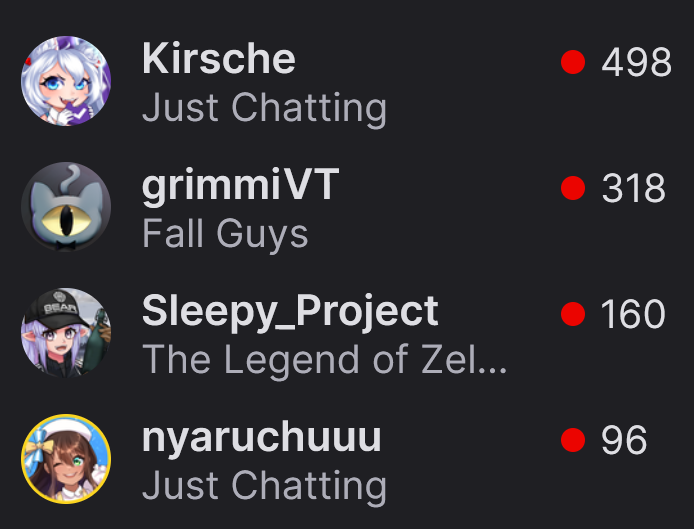The width and height of the screenshot is (694, 529).
Task: Click Kirsche's viewer count 498
Action: click(636, 62)
